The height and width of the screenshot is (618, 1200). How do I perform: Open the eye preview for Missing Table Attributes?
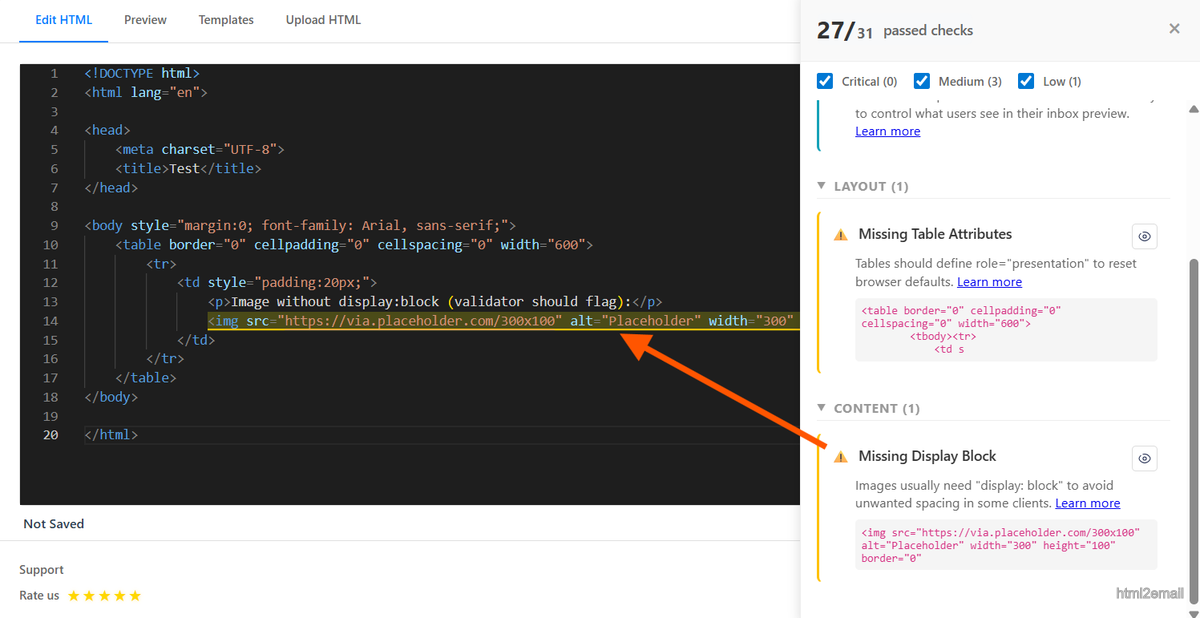1144,236
